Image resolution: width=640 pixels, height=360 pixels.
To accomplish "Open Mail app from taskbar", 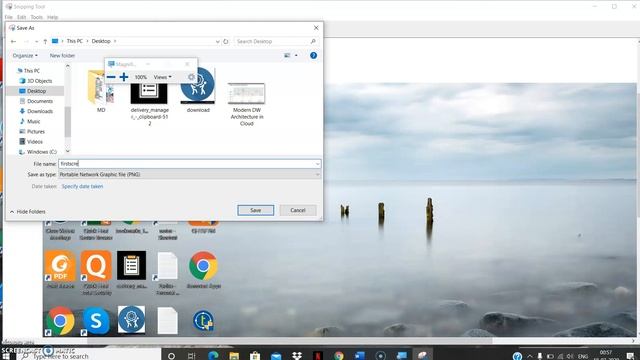I will pyautogui.click(x=276, y=356).
